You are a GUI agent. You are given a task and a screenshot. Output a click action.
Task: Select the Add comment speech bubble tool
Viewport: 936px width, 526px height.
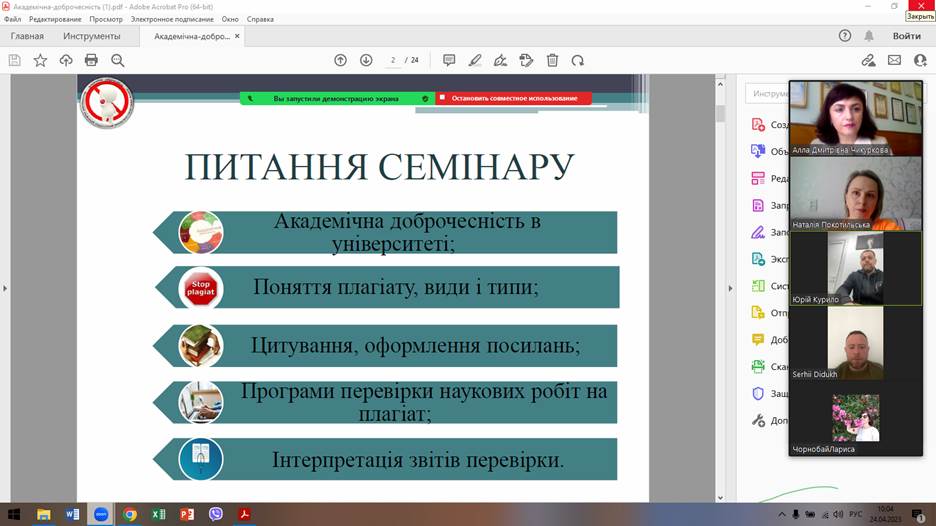449,60
